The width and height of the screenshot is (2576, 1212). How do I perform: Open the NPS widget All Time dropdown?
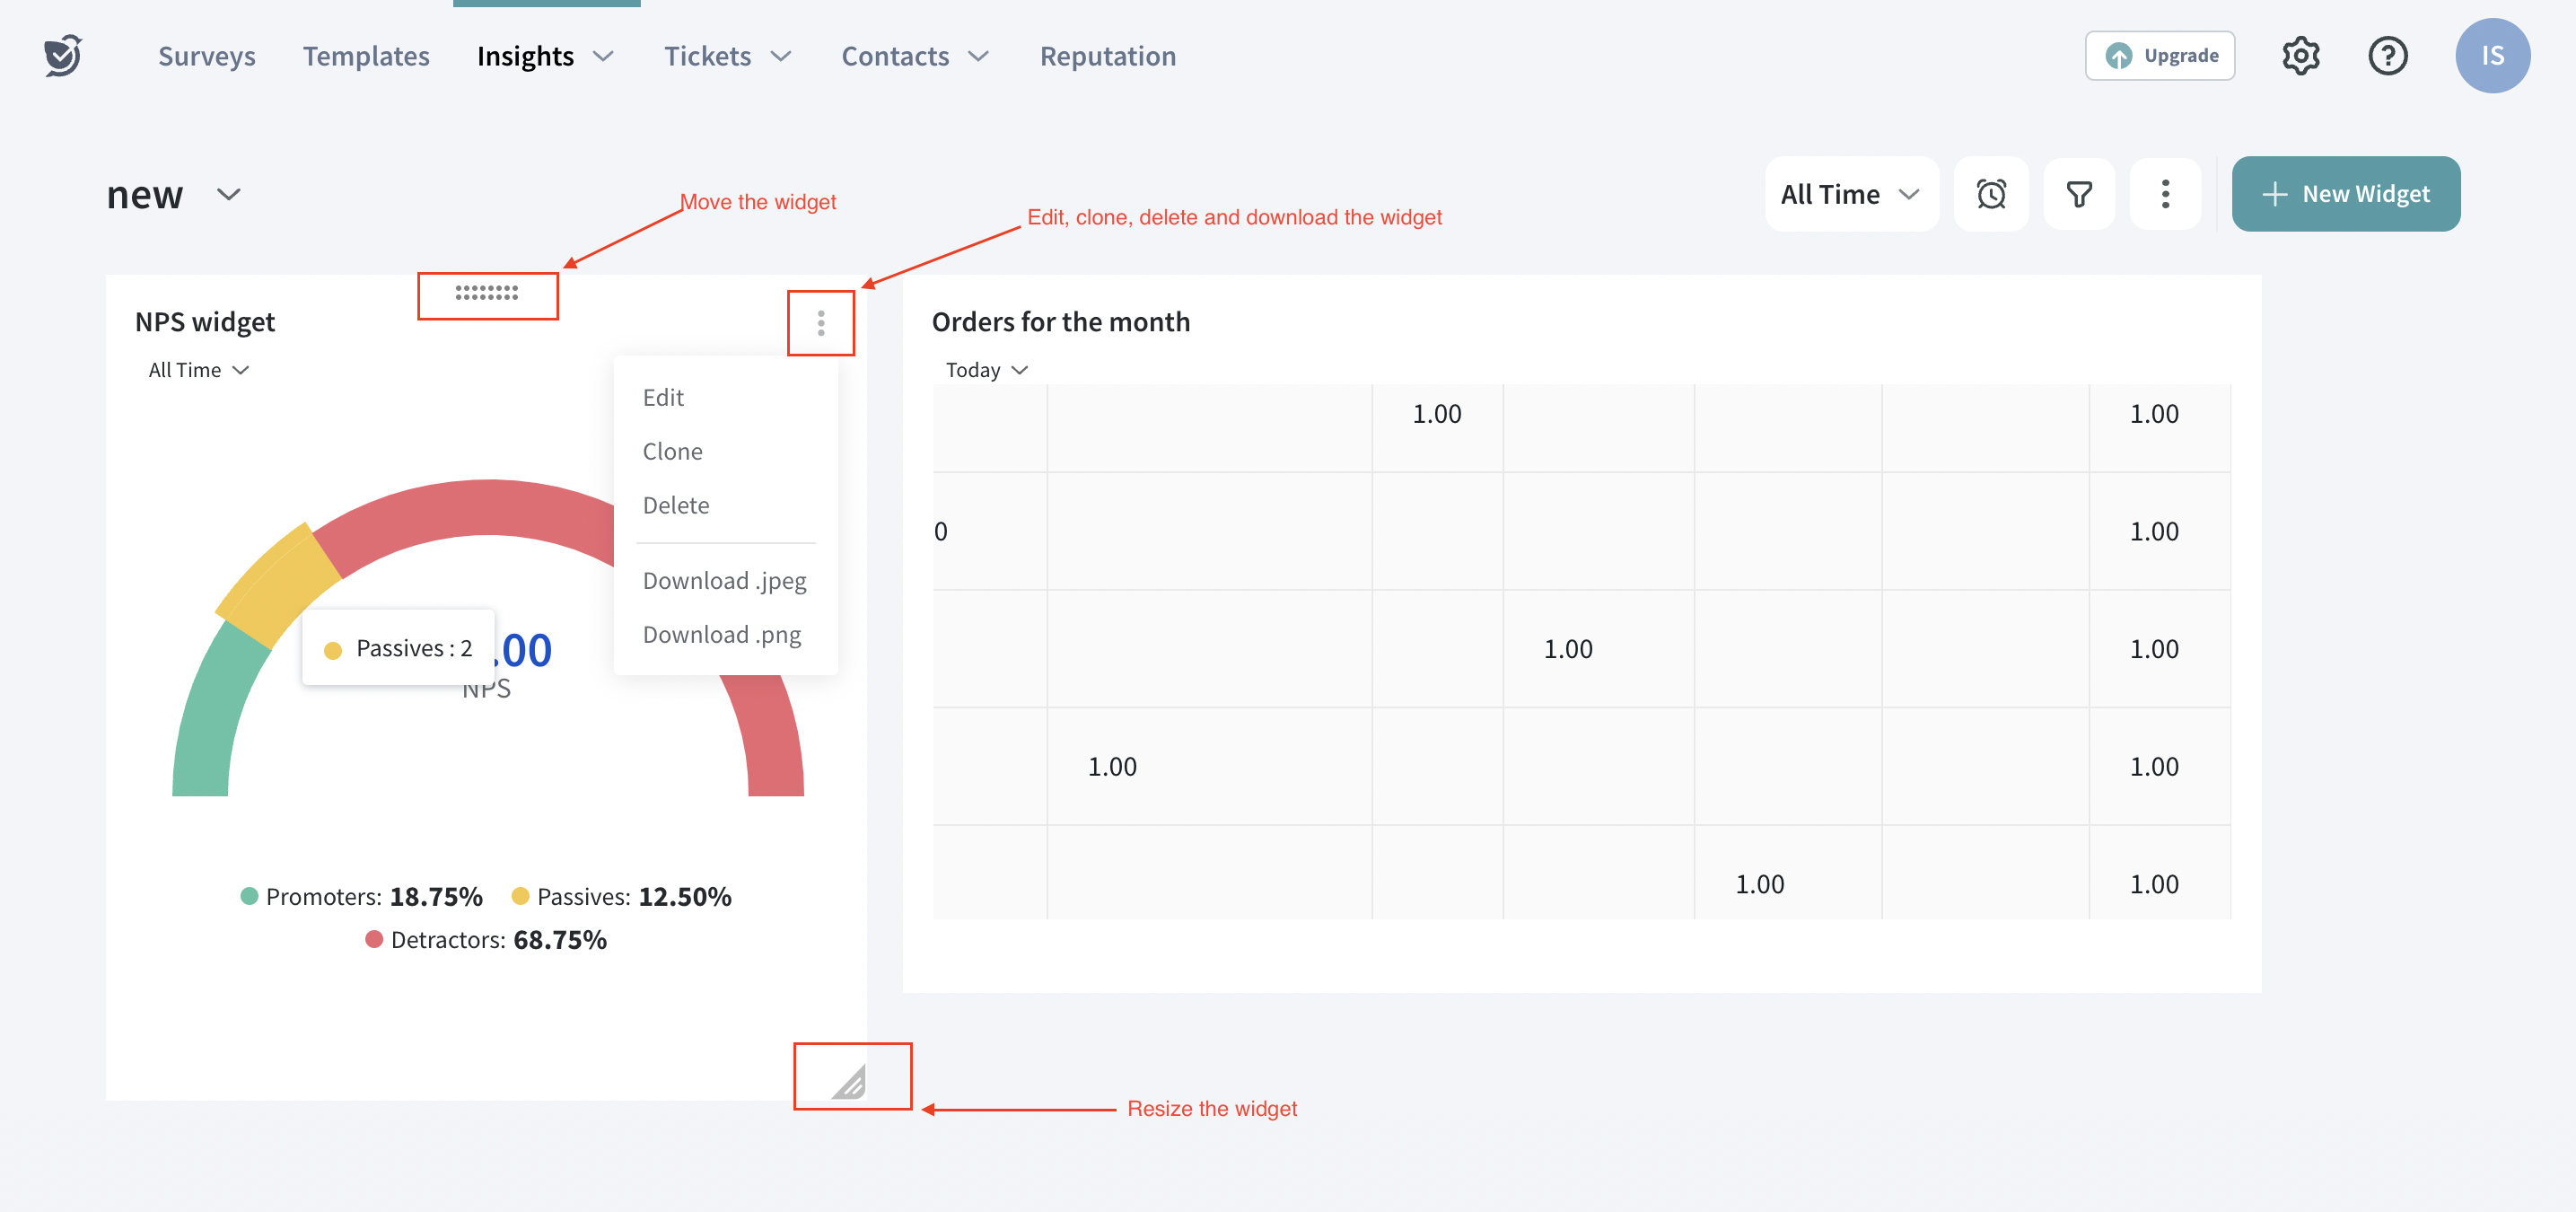click(198, 370)
